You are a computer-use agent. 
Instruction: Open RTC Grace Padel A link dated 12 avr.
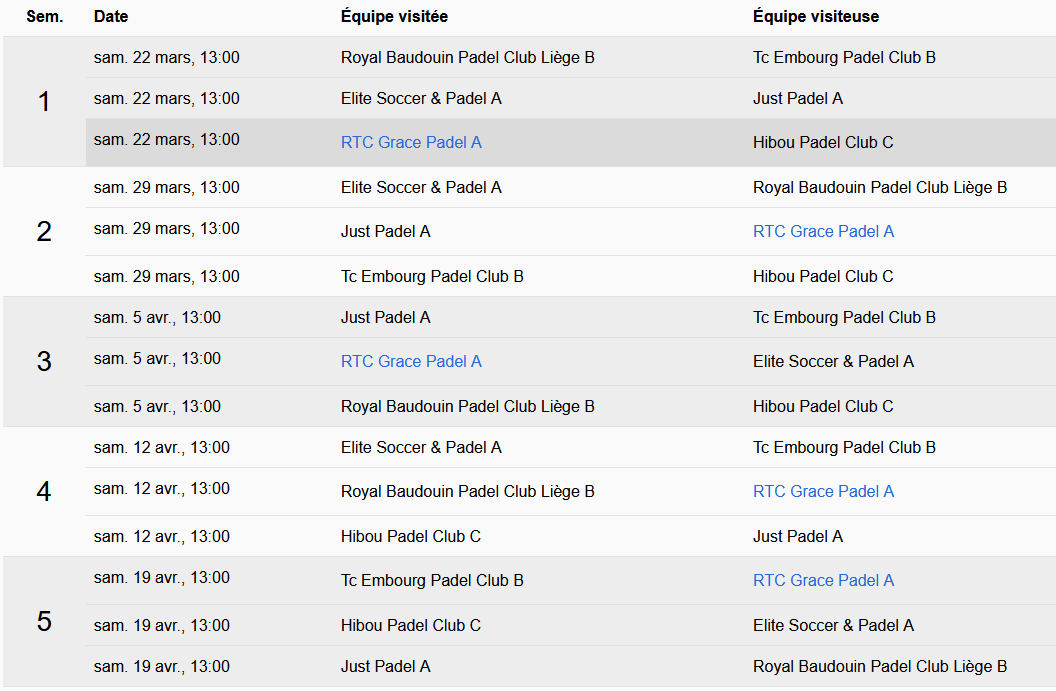(823, 491)
